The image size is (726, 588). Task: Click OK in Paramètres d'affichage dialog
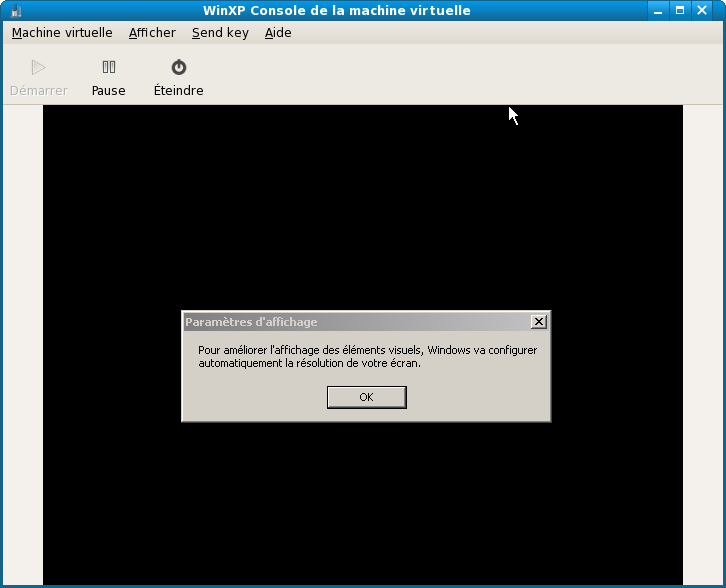pyautogui.click(x=367, y=397)
